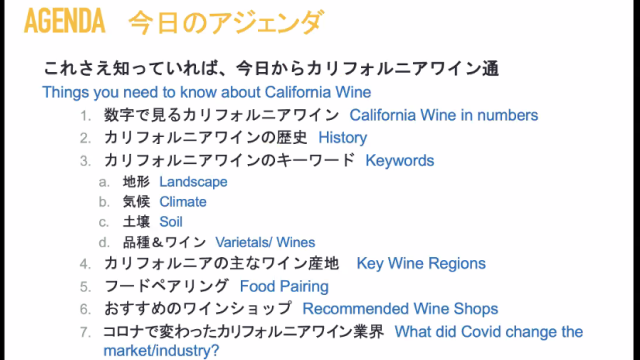Click What did Covid change text

click(489, 332)
